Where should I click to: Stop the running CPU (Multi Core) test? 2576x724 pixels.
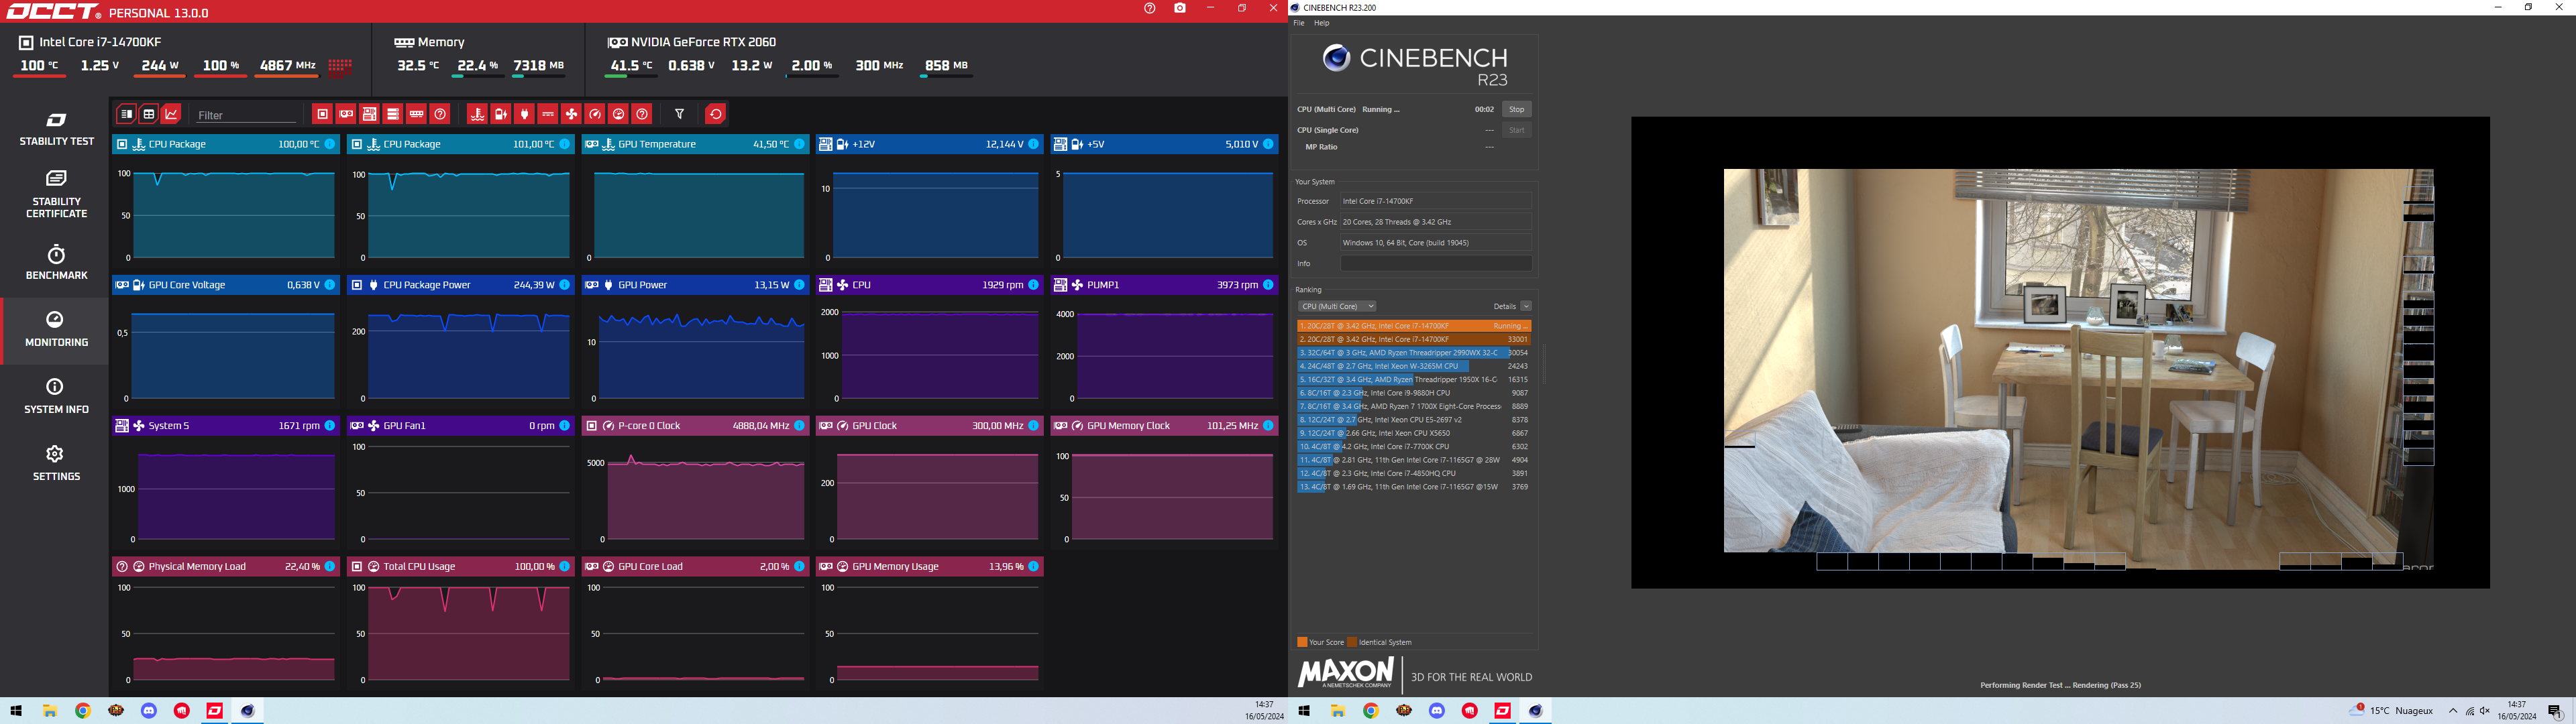point(1517,109)
